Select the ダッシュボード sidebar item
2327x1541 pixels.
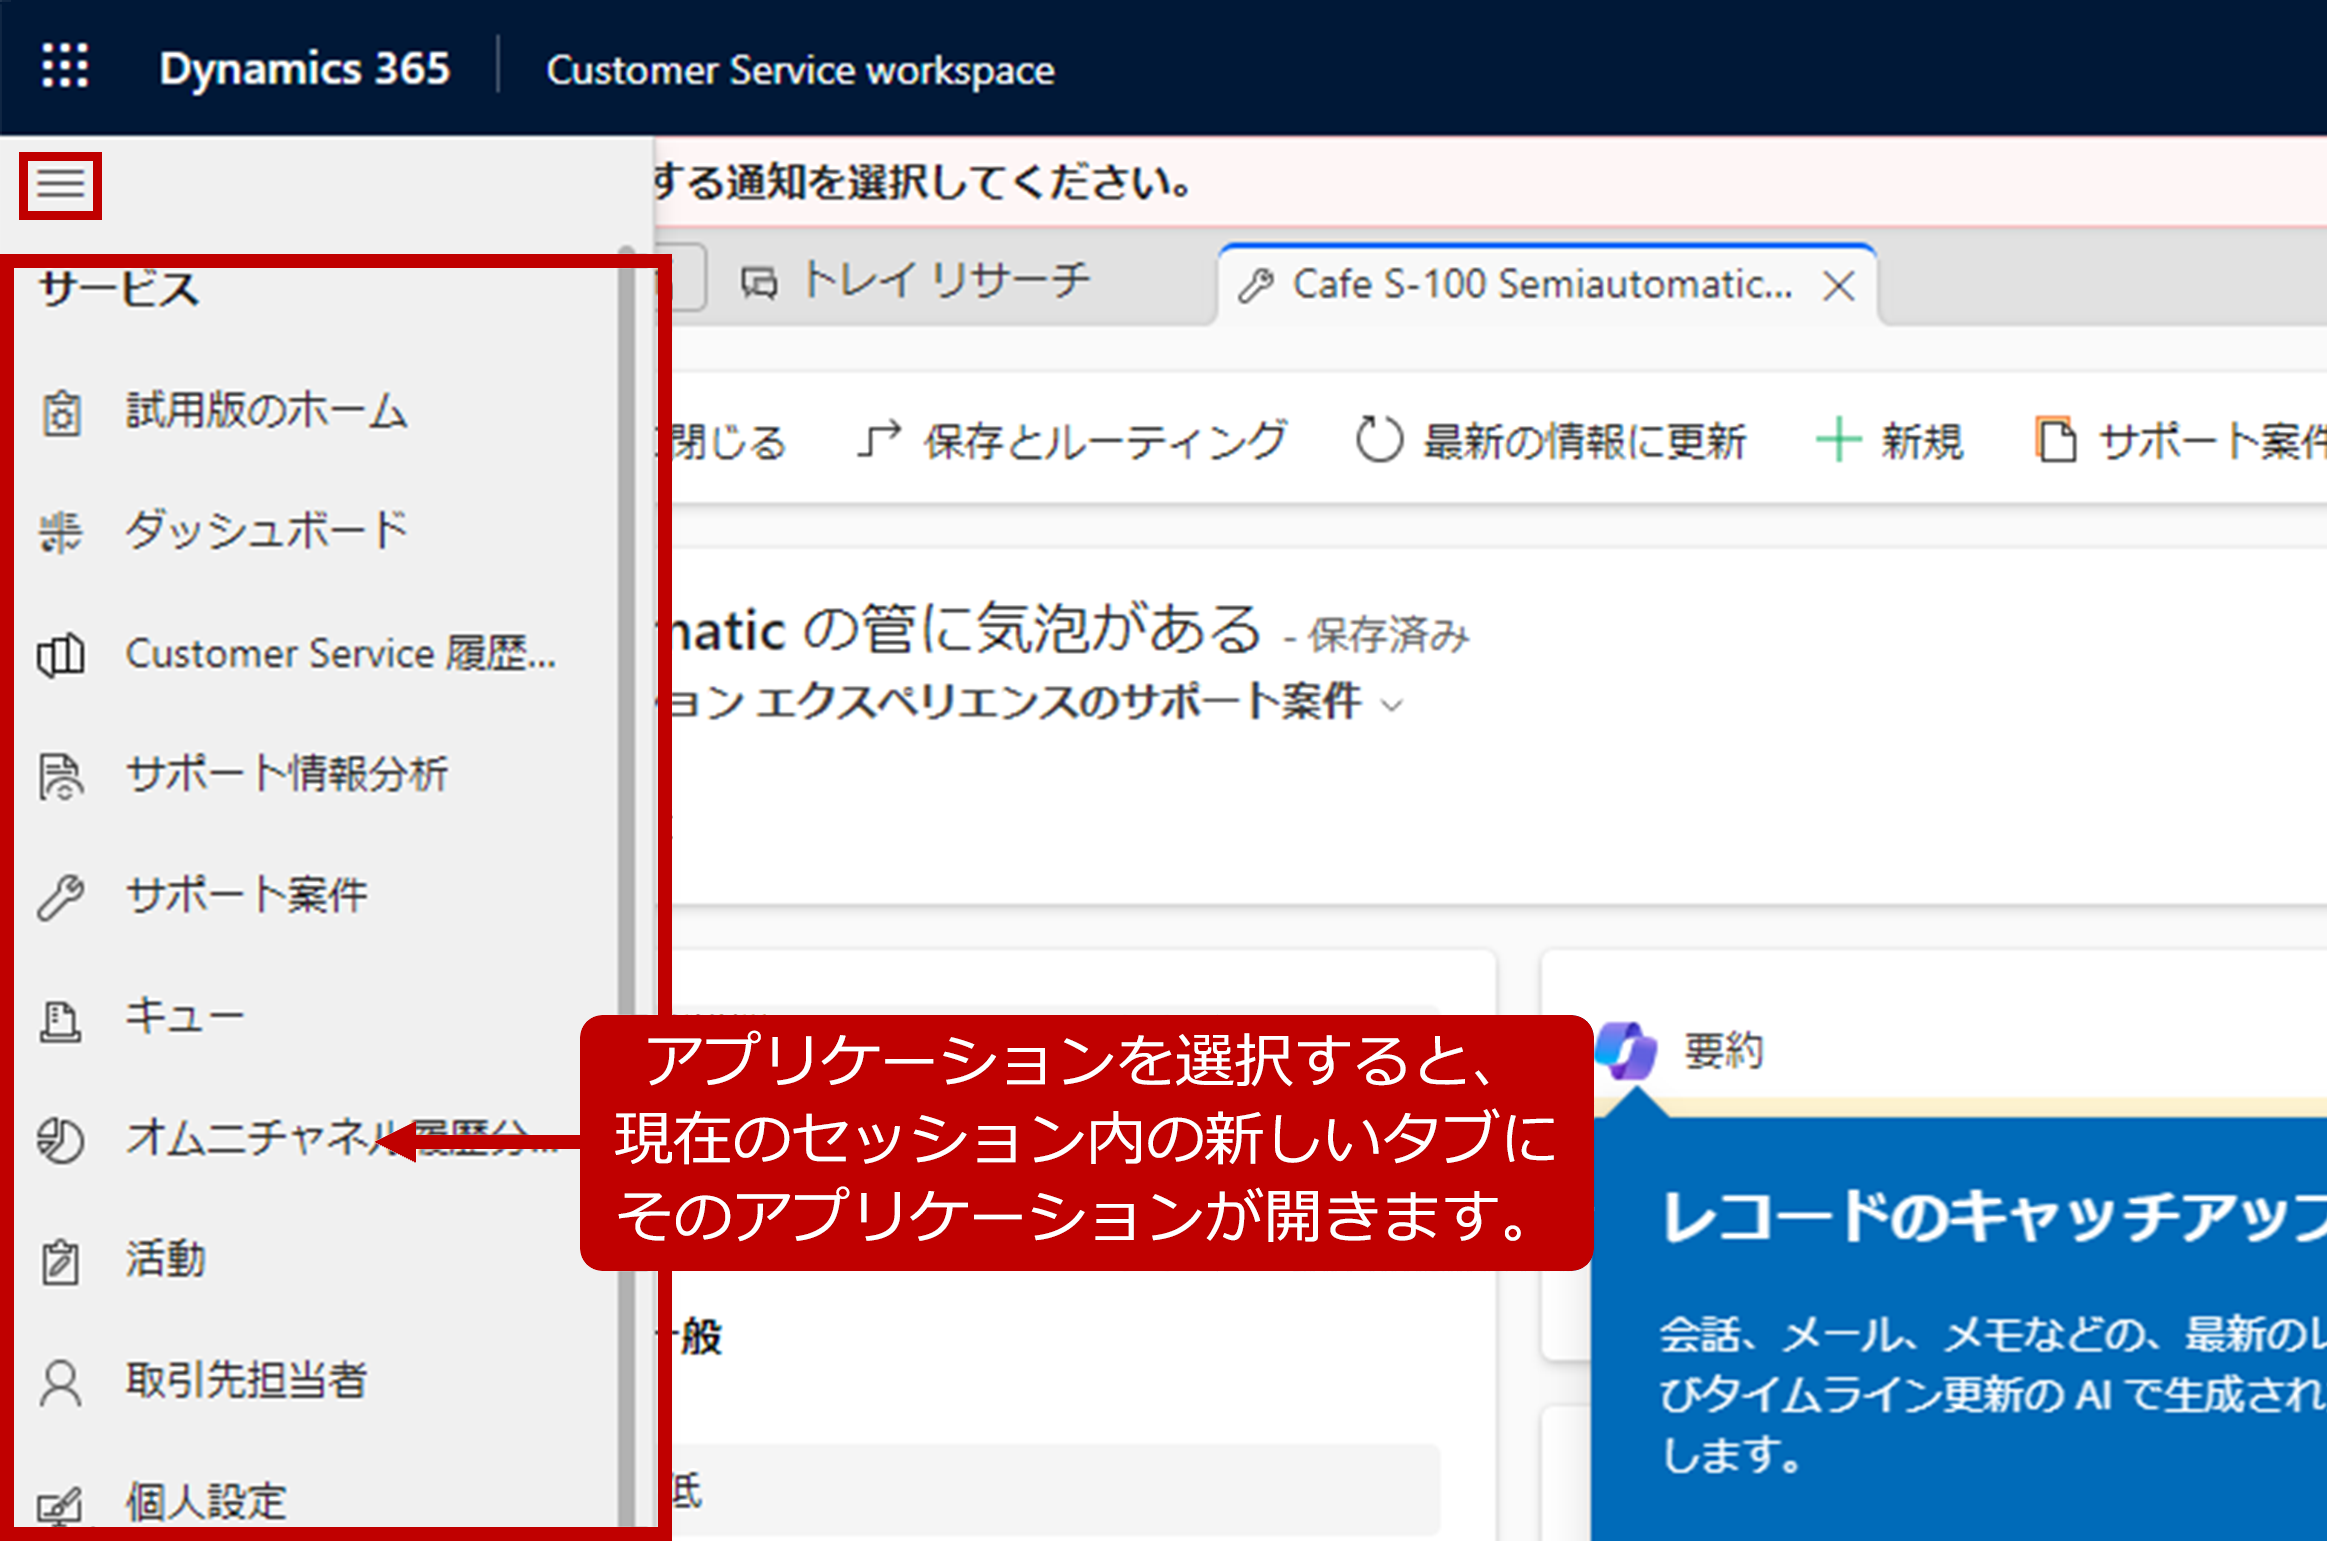(x=265, y=531)
